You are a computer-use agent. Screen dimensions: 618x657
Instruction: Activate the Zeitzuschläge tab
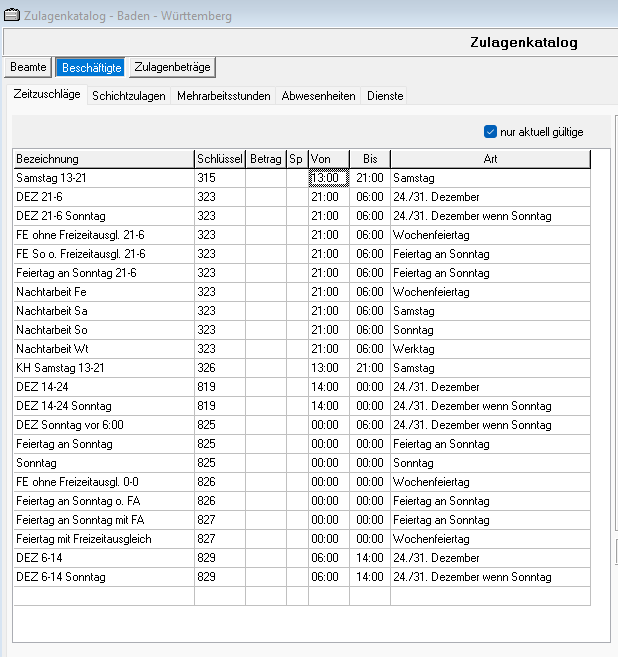(46, 95)
